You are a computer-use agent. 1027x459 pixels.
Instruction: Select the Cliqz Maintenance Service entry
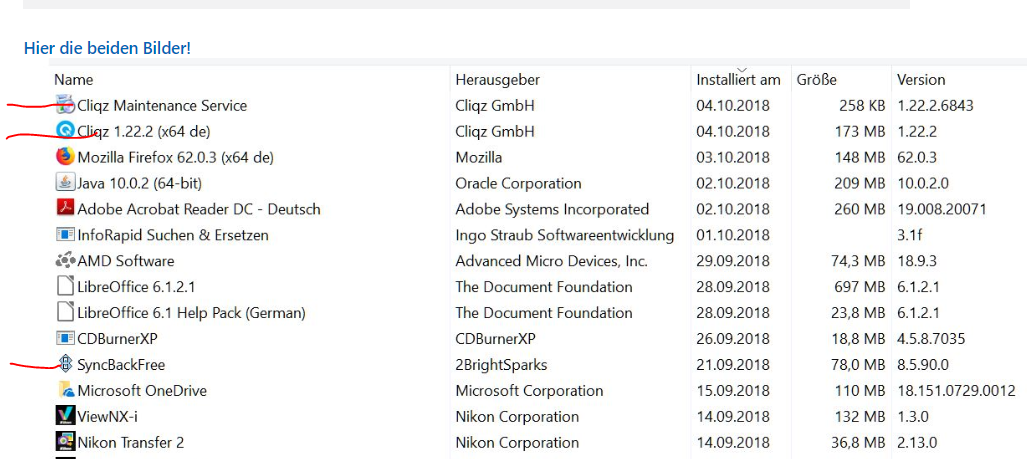[x=162, y=105]
